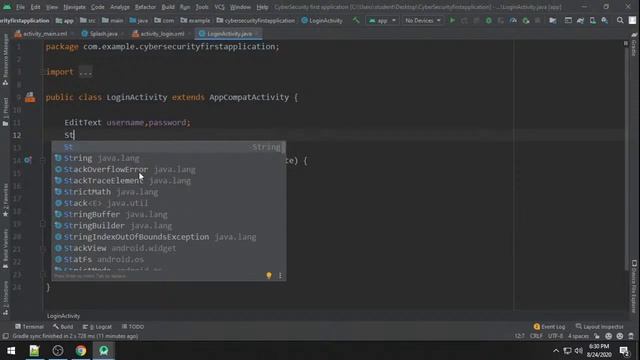
Task: Open the Windows Start menu
Action: tap(11, 351)
